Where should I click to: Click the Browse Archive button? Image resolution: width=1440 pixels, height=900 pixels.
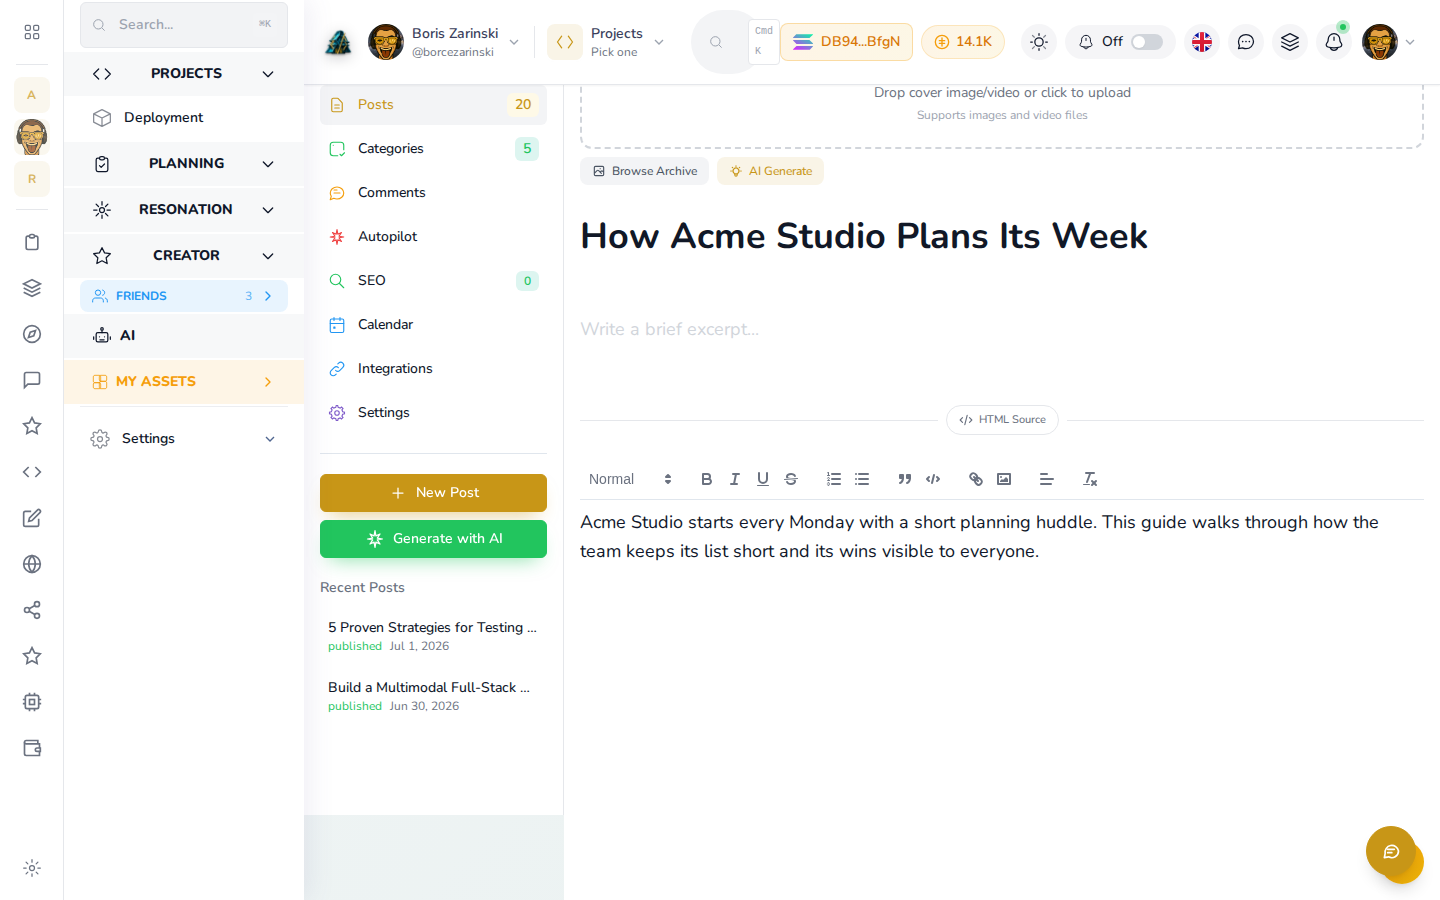point(644,171)
